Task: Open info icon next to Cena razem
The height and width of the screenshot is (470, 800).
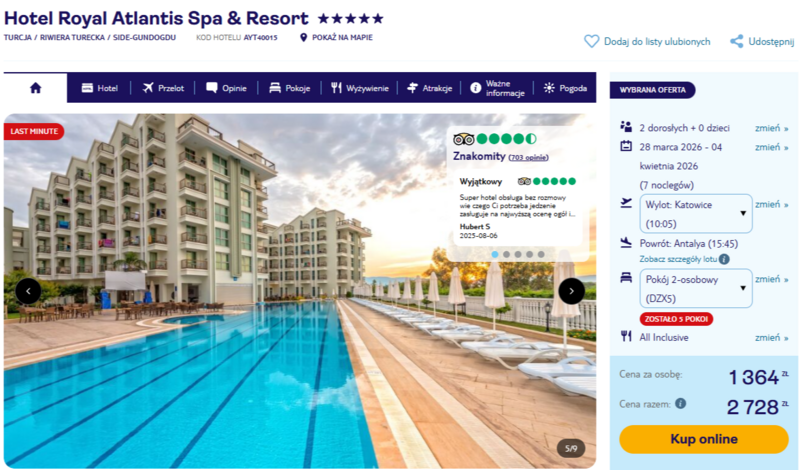Action: point(681,404)
